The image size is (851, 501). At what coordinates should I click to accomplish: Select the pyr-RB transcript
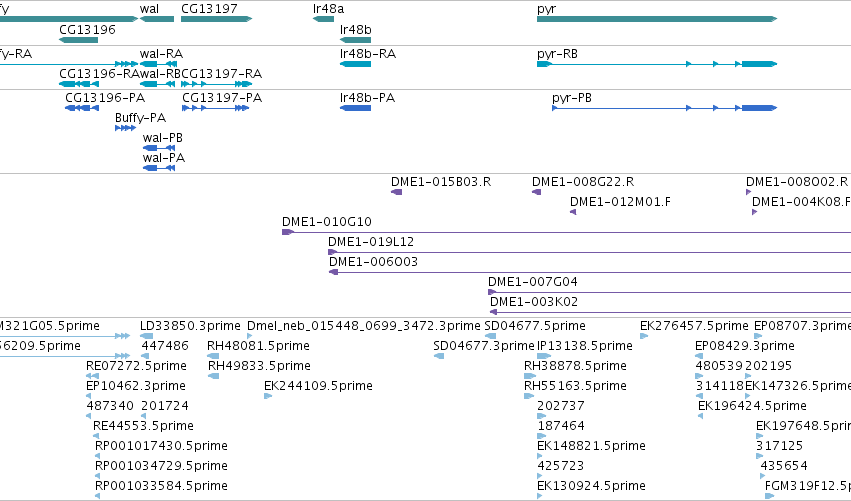click(657, 64)
